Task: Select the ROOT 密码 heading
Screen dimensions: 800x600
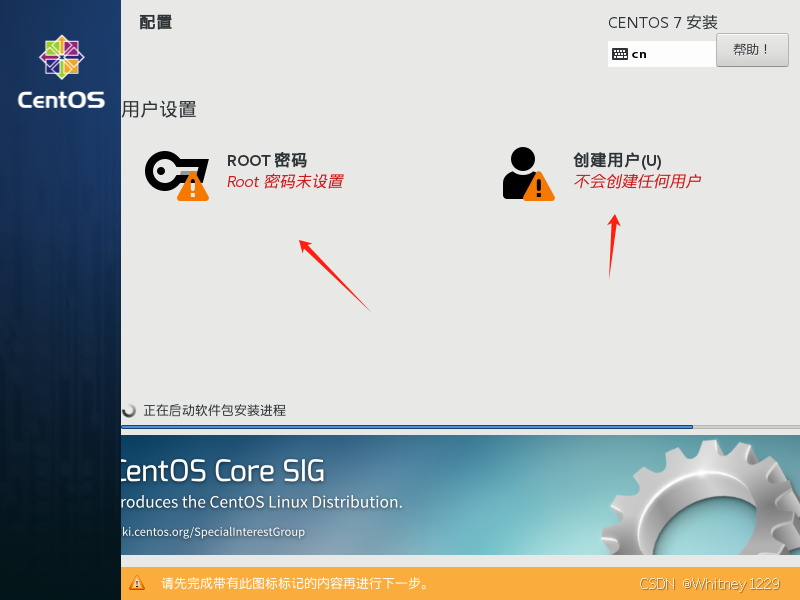Action: 267,160
